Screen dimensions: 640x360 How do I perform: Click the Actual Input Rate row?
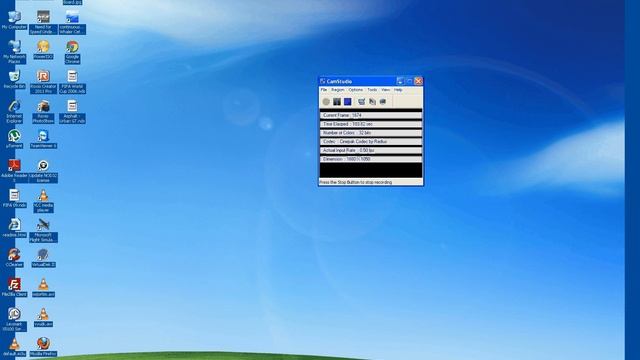pyautogui.click(x=371, y=151)
